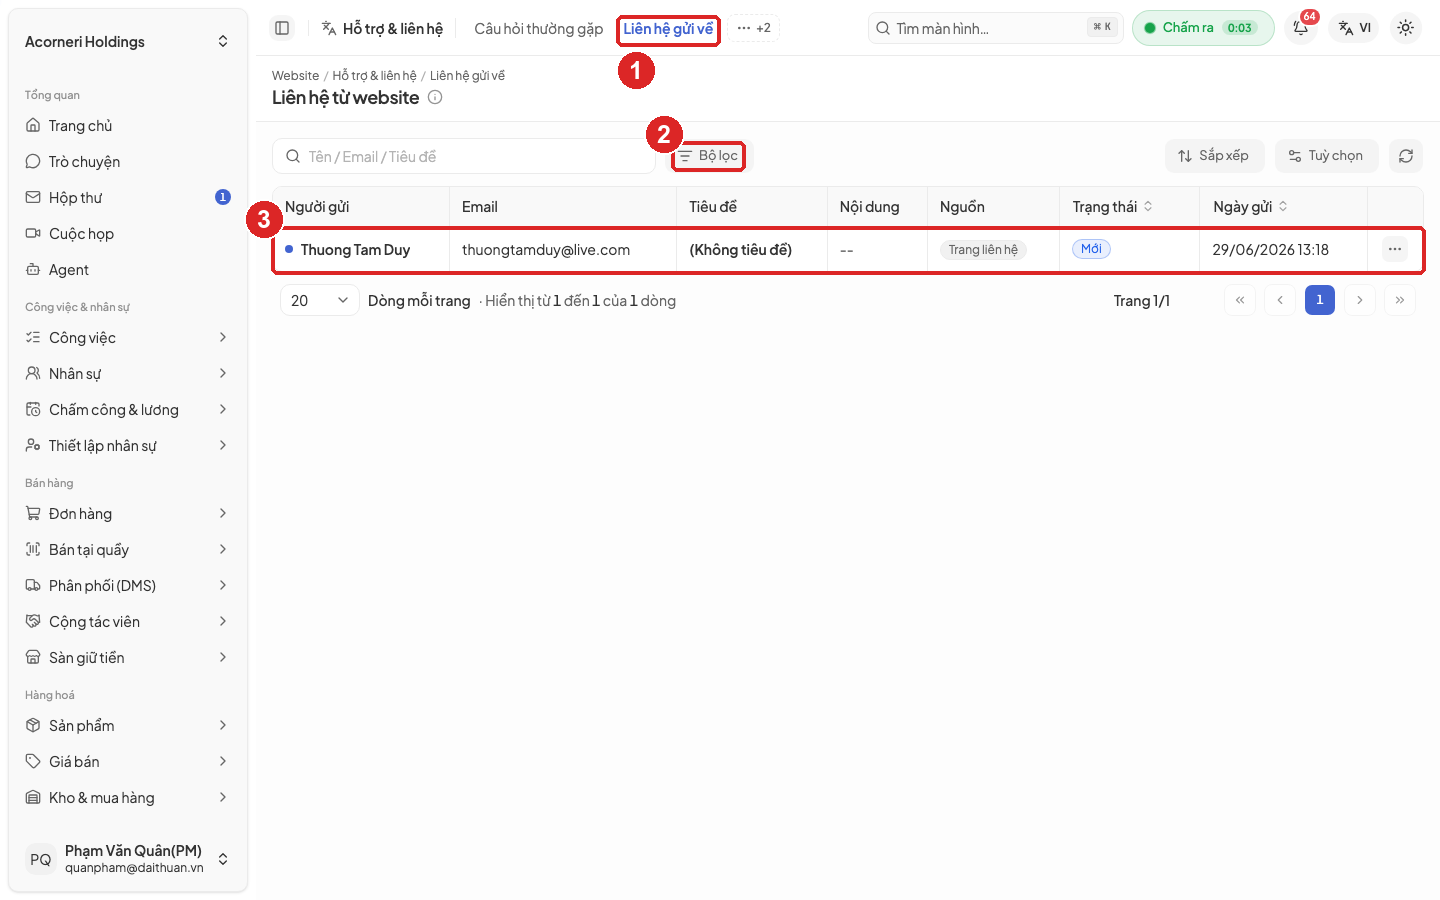Expand Chấm công & lương
Image resolution: width=1440 pixels, height=900 pixels.
128,410
